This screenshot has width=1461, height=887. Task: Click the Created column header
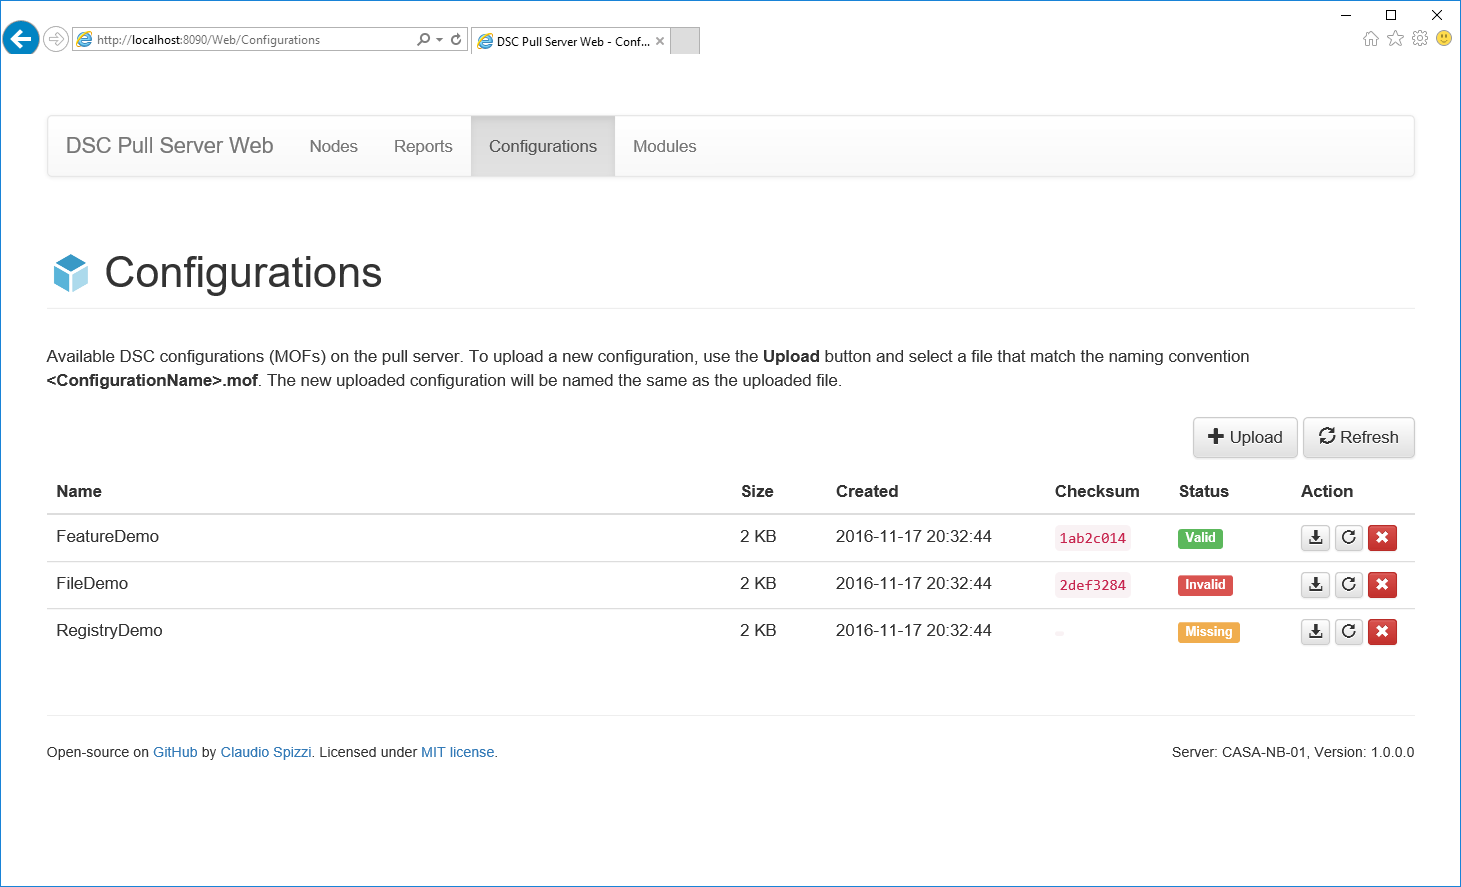tap(867, 491)
